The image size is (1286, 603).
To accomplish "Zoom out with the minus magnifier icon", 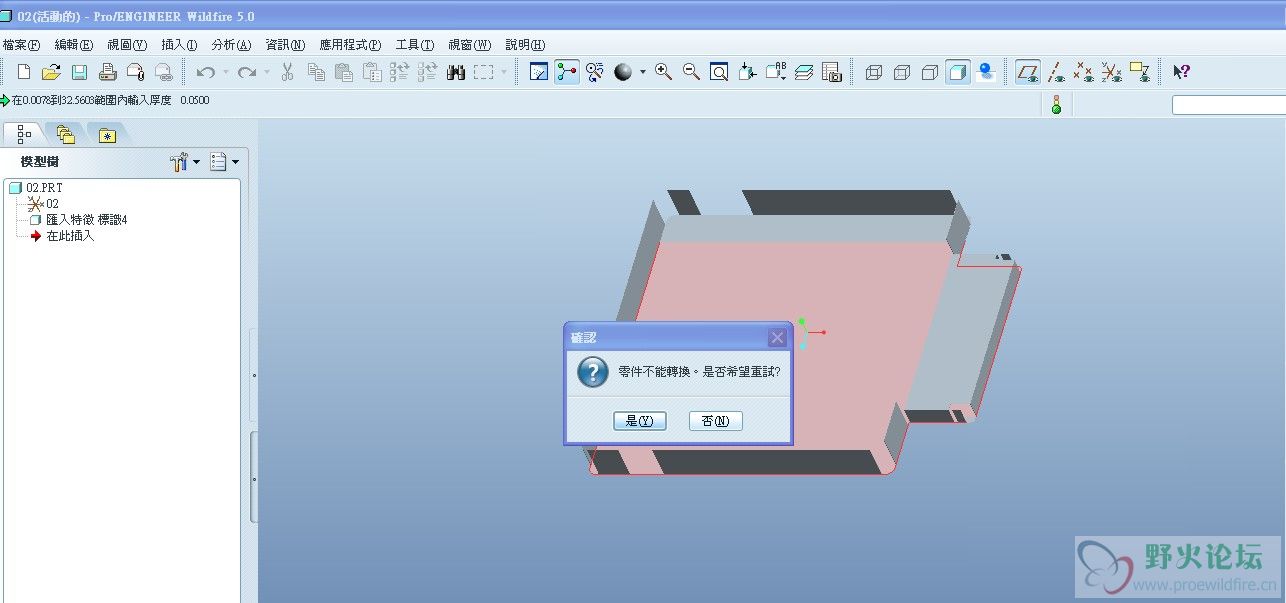I will pyautogui.click(x=691, y=72).
